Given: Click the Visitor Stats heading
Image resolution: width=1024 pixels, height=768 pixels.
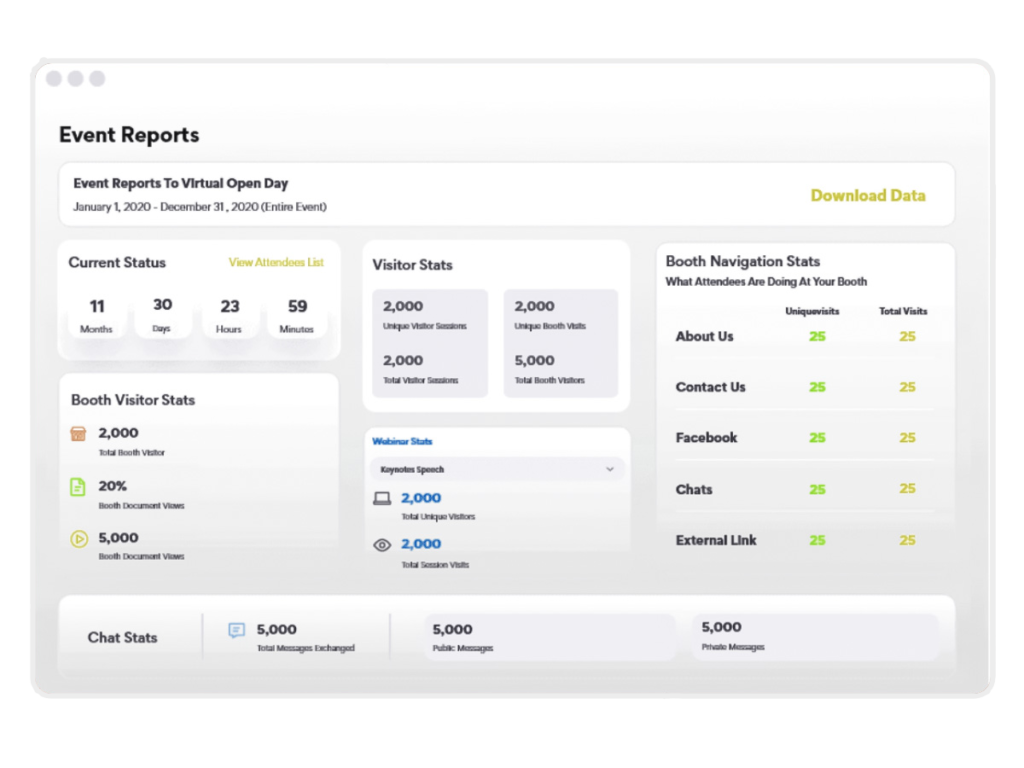Looking at the screenshot, I should 412,265.
